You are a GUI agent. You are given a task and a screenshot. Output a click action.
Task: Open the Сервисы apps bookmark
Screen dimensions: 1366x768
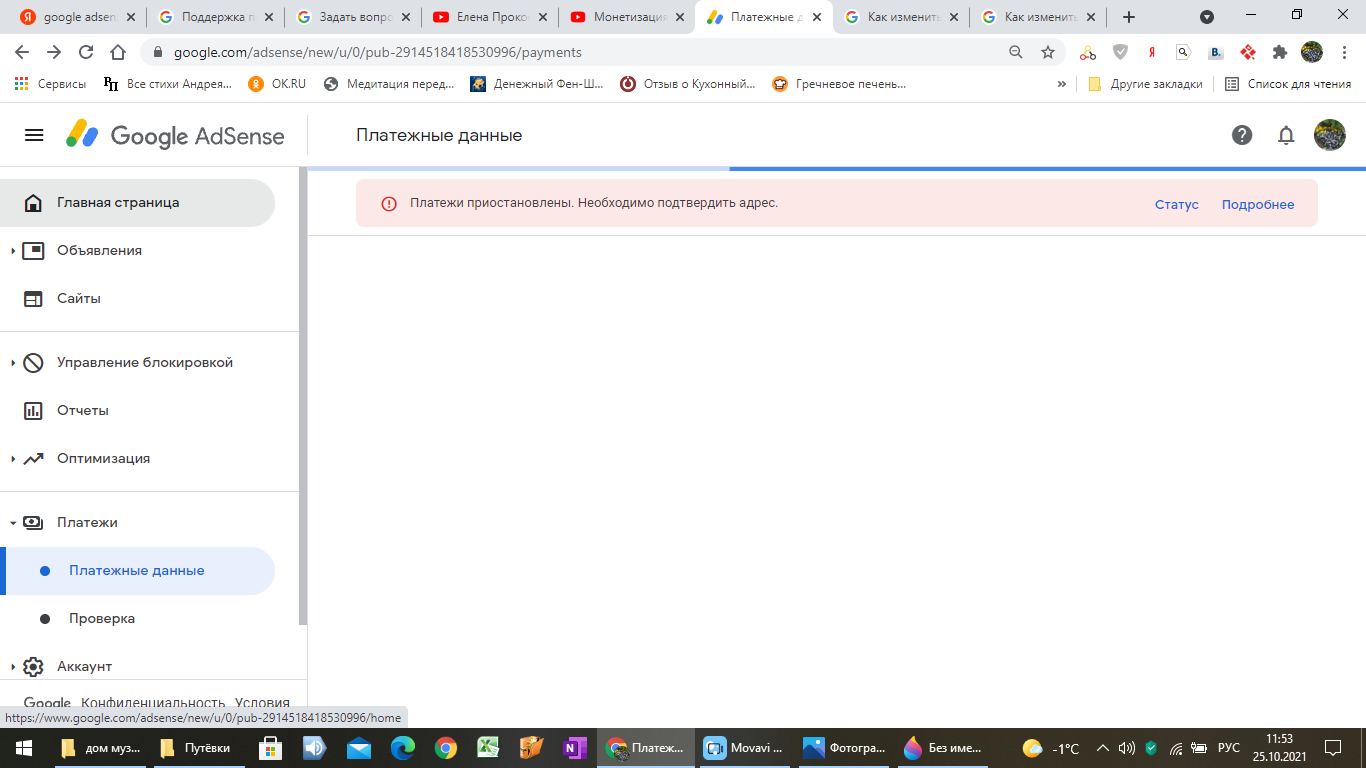(x=50, y=84)
